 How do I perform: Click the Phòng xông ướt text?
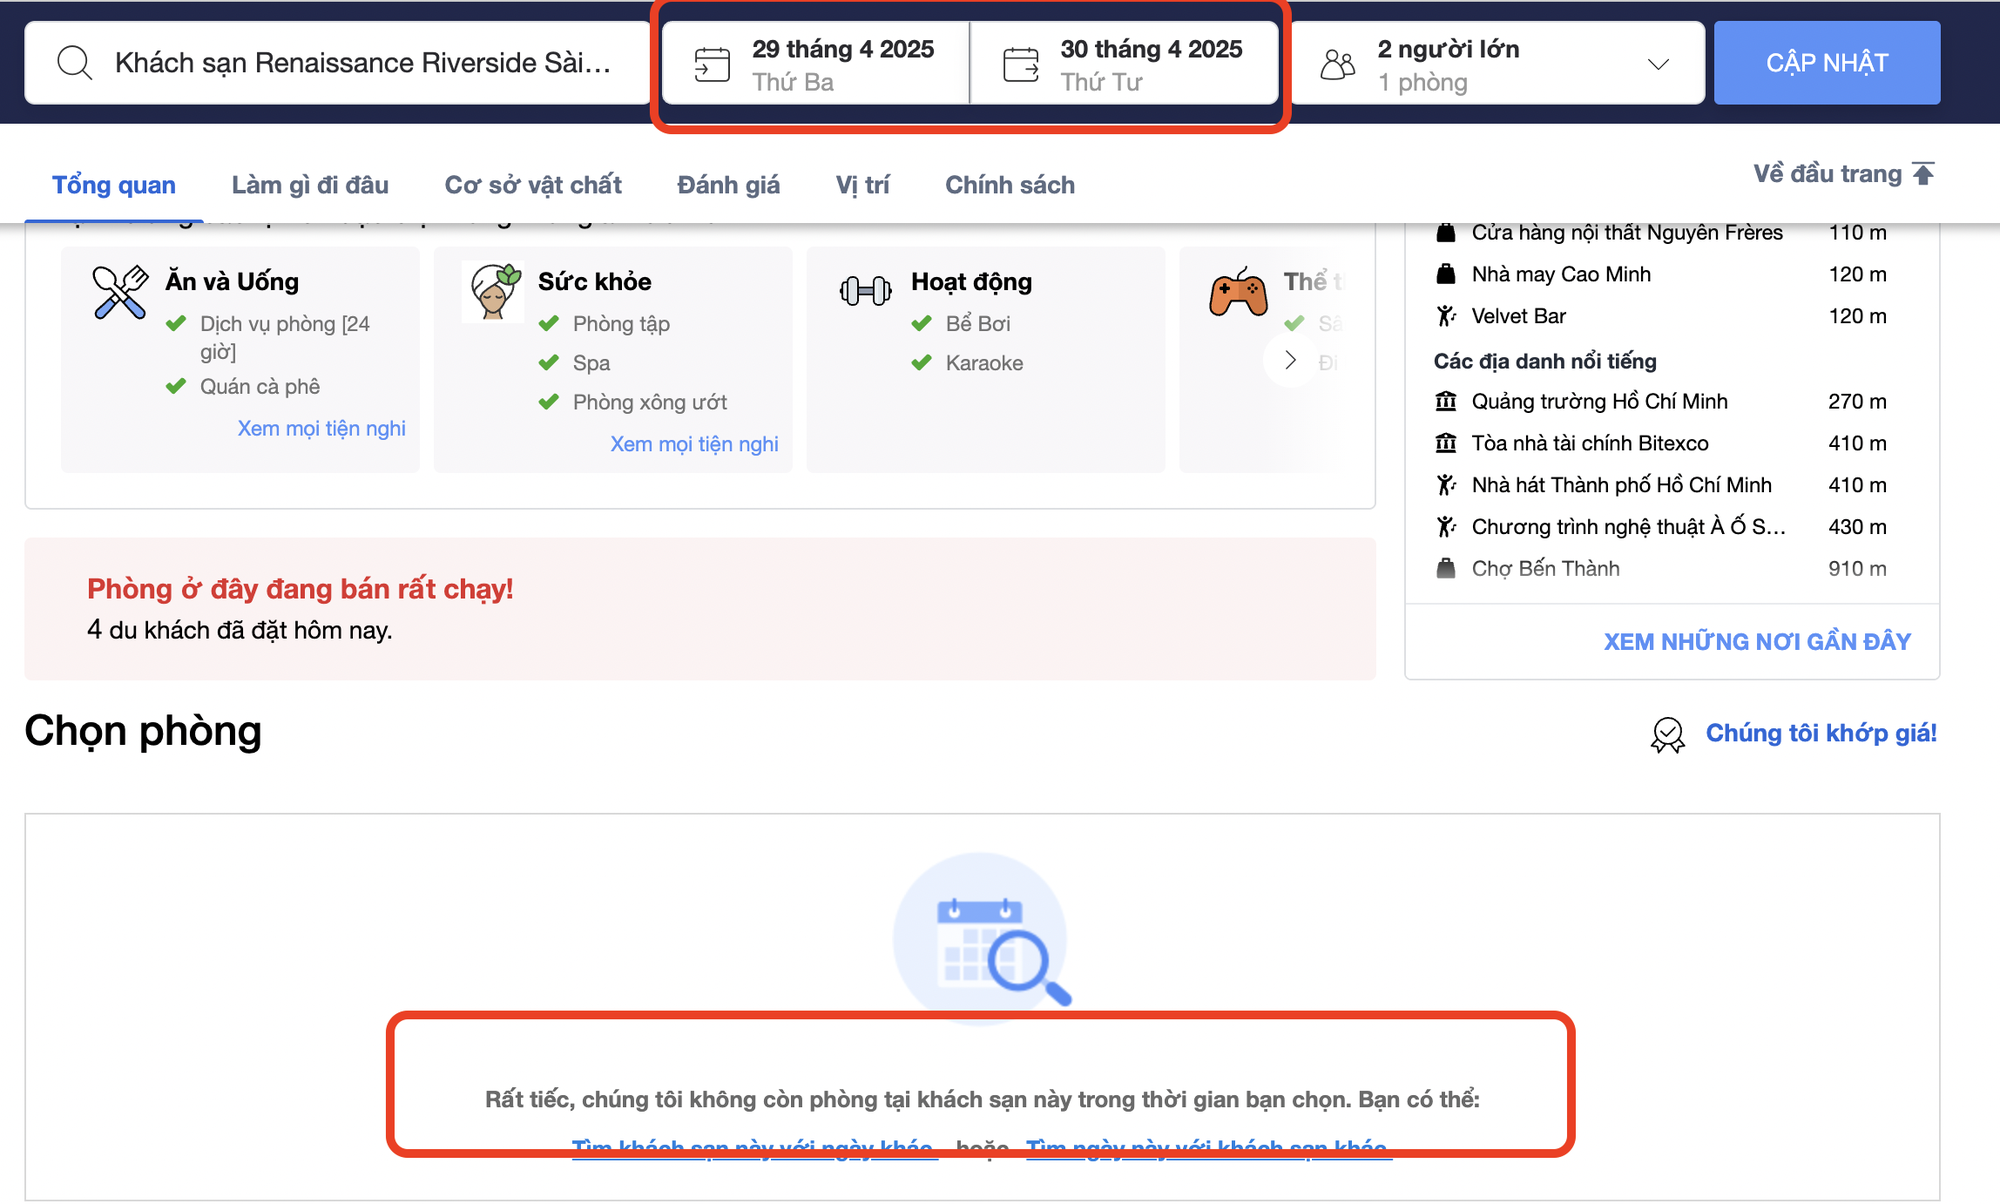[x=650, y=402]
